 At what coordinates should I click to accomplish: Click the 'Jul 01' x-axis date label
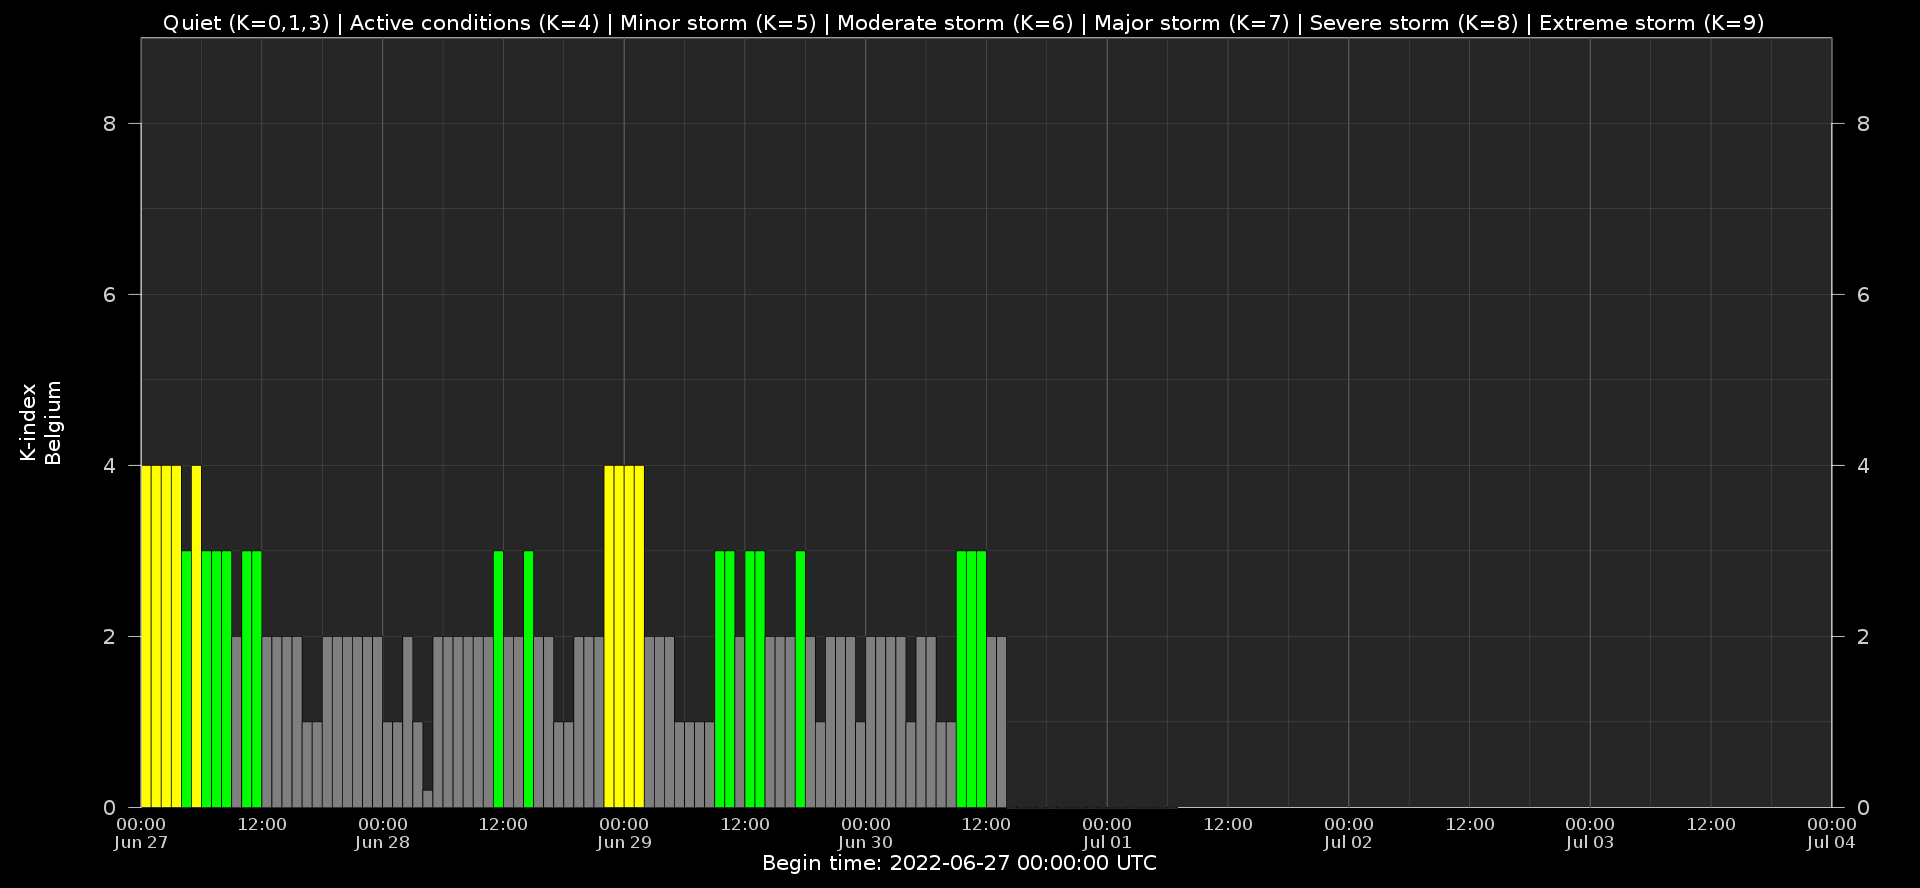click(1107, 842)
